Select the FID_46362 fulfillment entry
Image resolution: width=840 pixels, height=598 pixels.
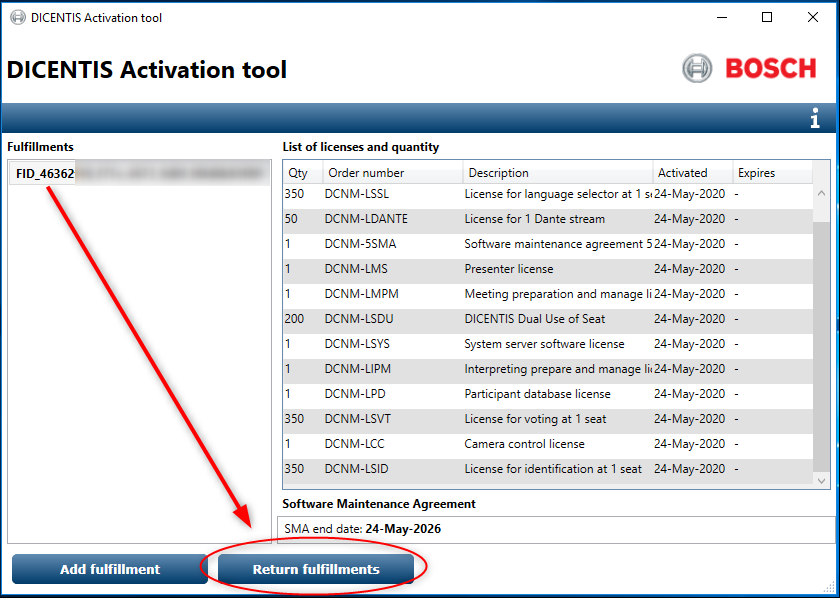(x=140, y=174)
